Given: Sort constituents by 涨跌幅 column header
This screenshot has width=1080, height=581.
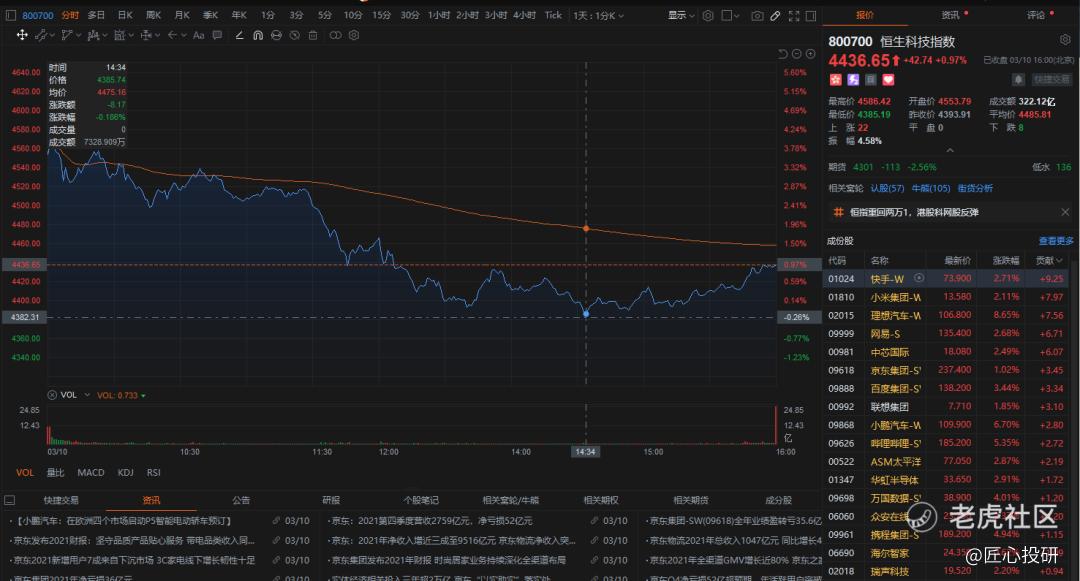Looking at the screenshot, I should 1006,260.
